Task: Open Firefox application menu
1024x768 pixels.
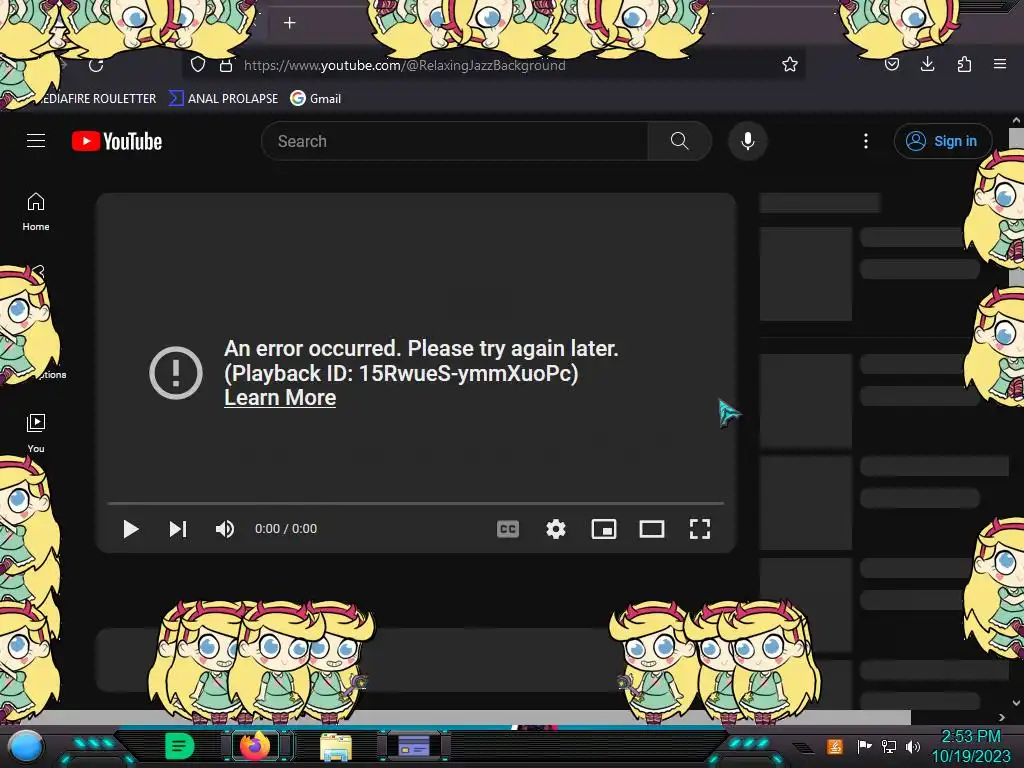Action: (1000, 64)
